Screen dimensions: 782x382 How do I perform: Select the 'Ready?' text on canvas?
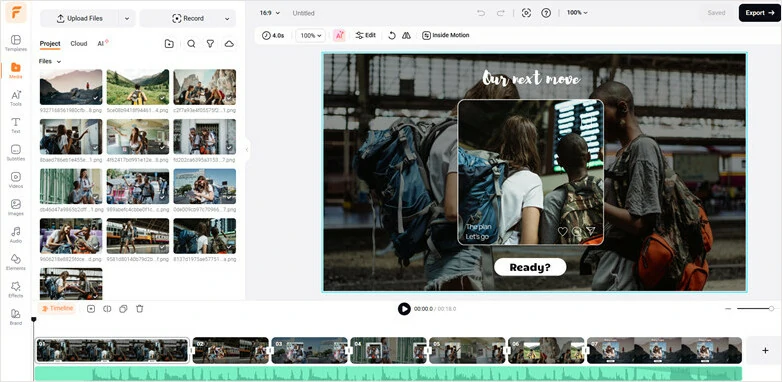[530, 267]
